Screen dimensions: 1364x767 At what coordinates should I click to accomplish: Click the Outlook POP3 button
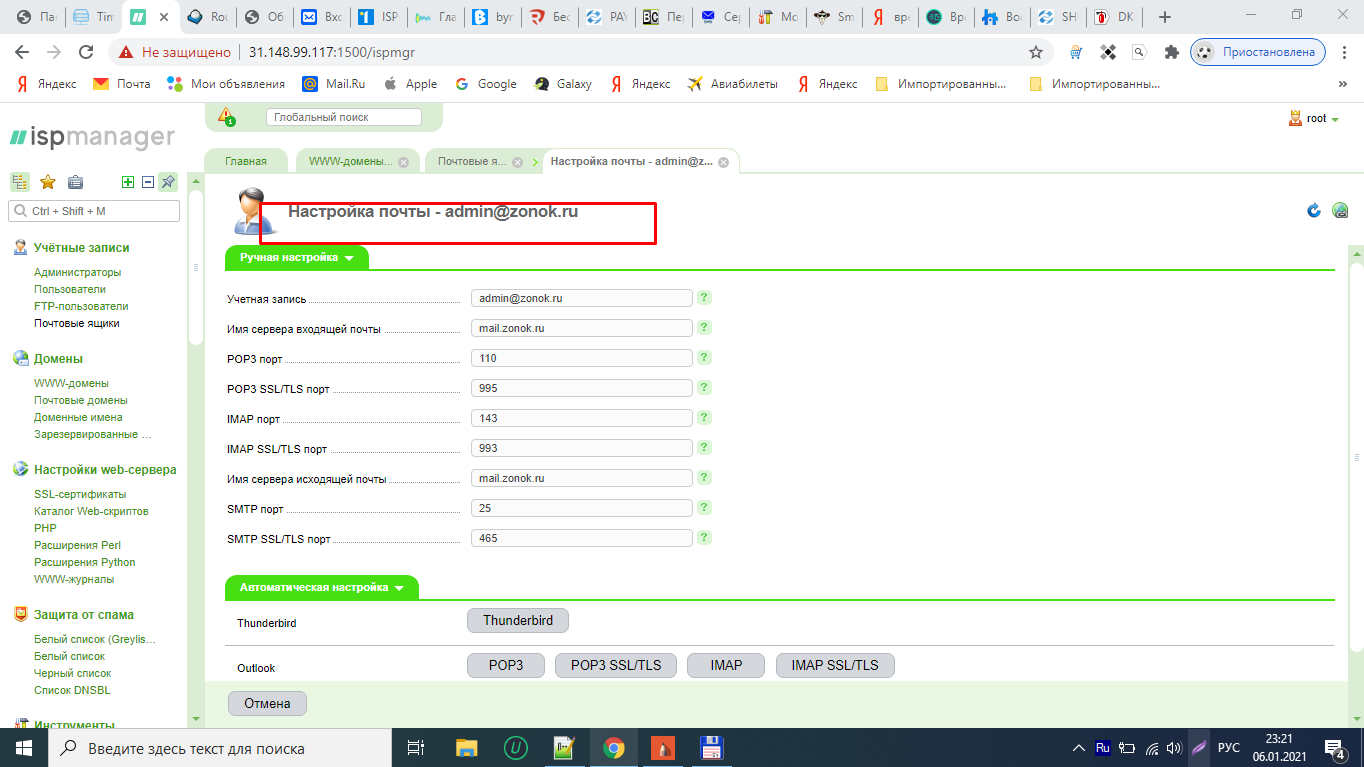pyautogui.click(x=506, y=665)
